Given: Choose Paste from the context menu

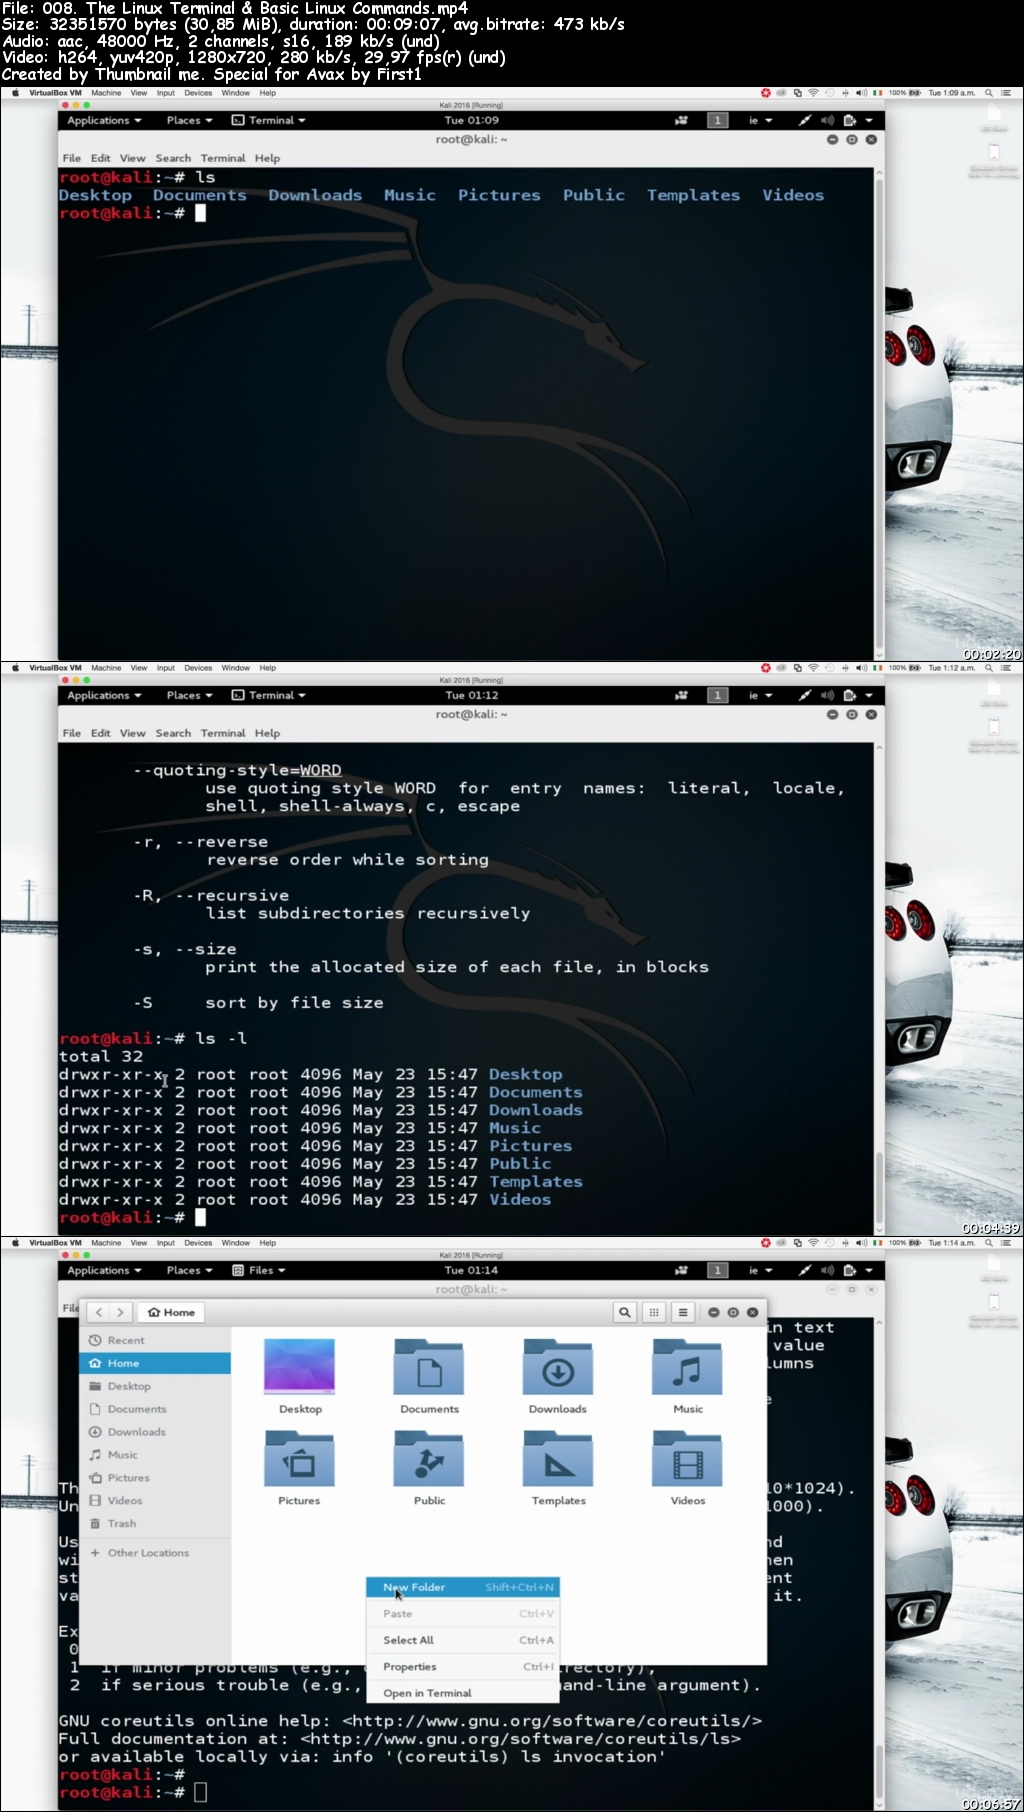Looking at the screenshot, I should coord(462,1614).
